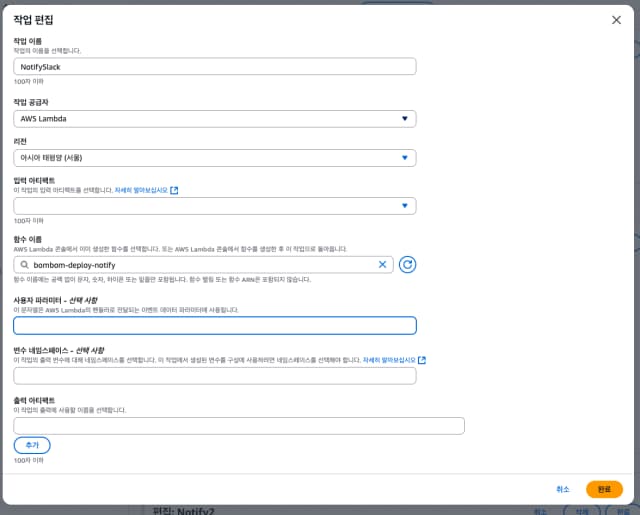Click external link icon beside variable namespace help
Image resolution: width=640 pixels, height=515 pixels.
(x=422, y=360)
